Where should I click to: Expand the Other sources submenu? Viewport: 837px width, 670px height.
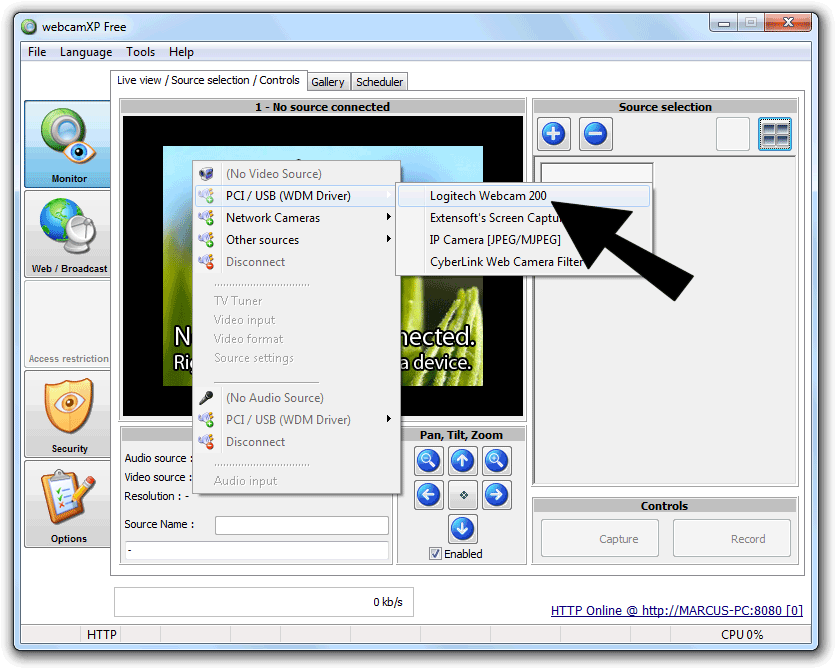tap(296, 240)
